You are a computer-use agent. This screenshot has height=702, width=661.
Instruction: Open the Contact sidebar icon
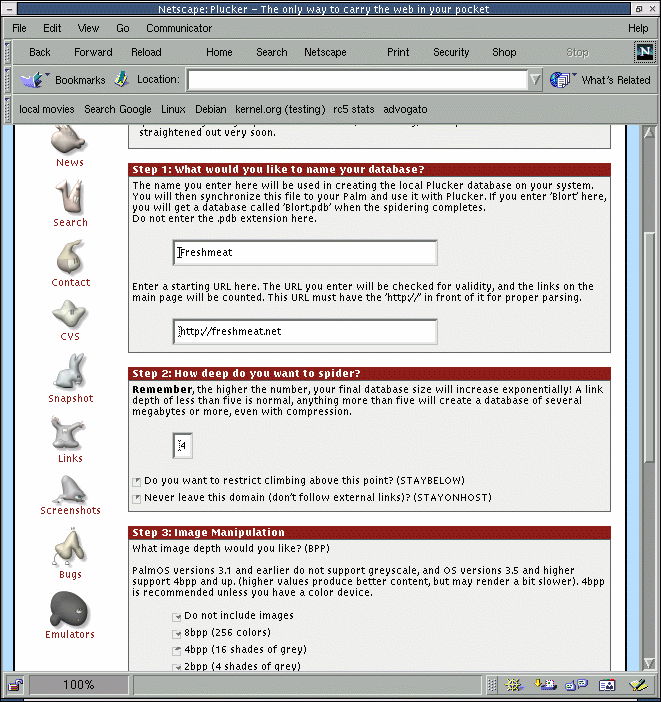70,257
